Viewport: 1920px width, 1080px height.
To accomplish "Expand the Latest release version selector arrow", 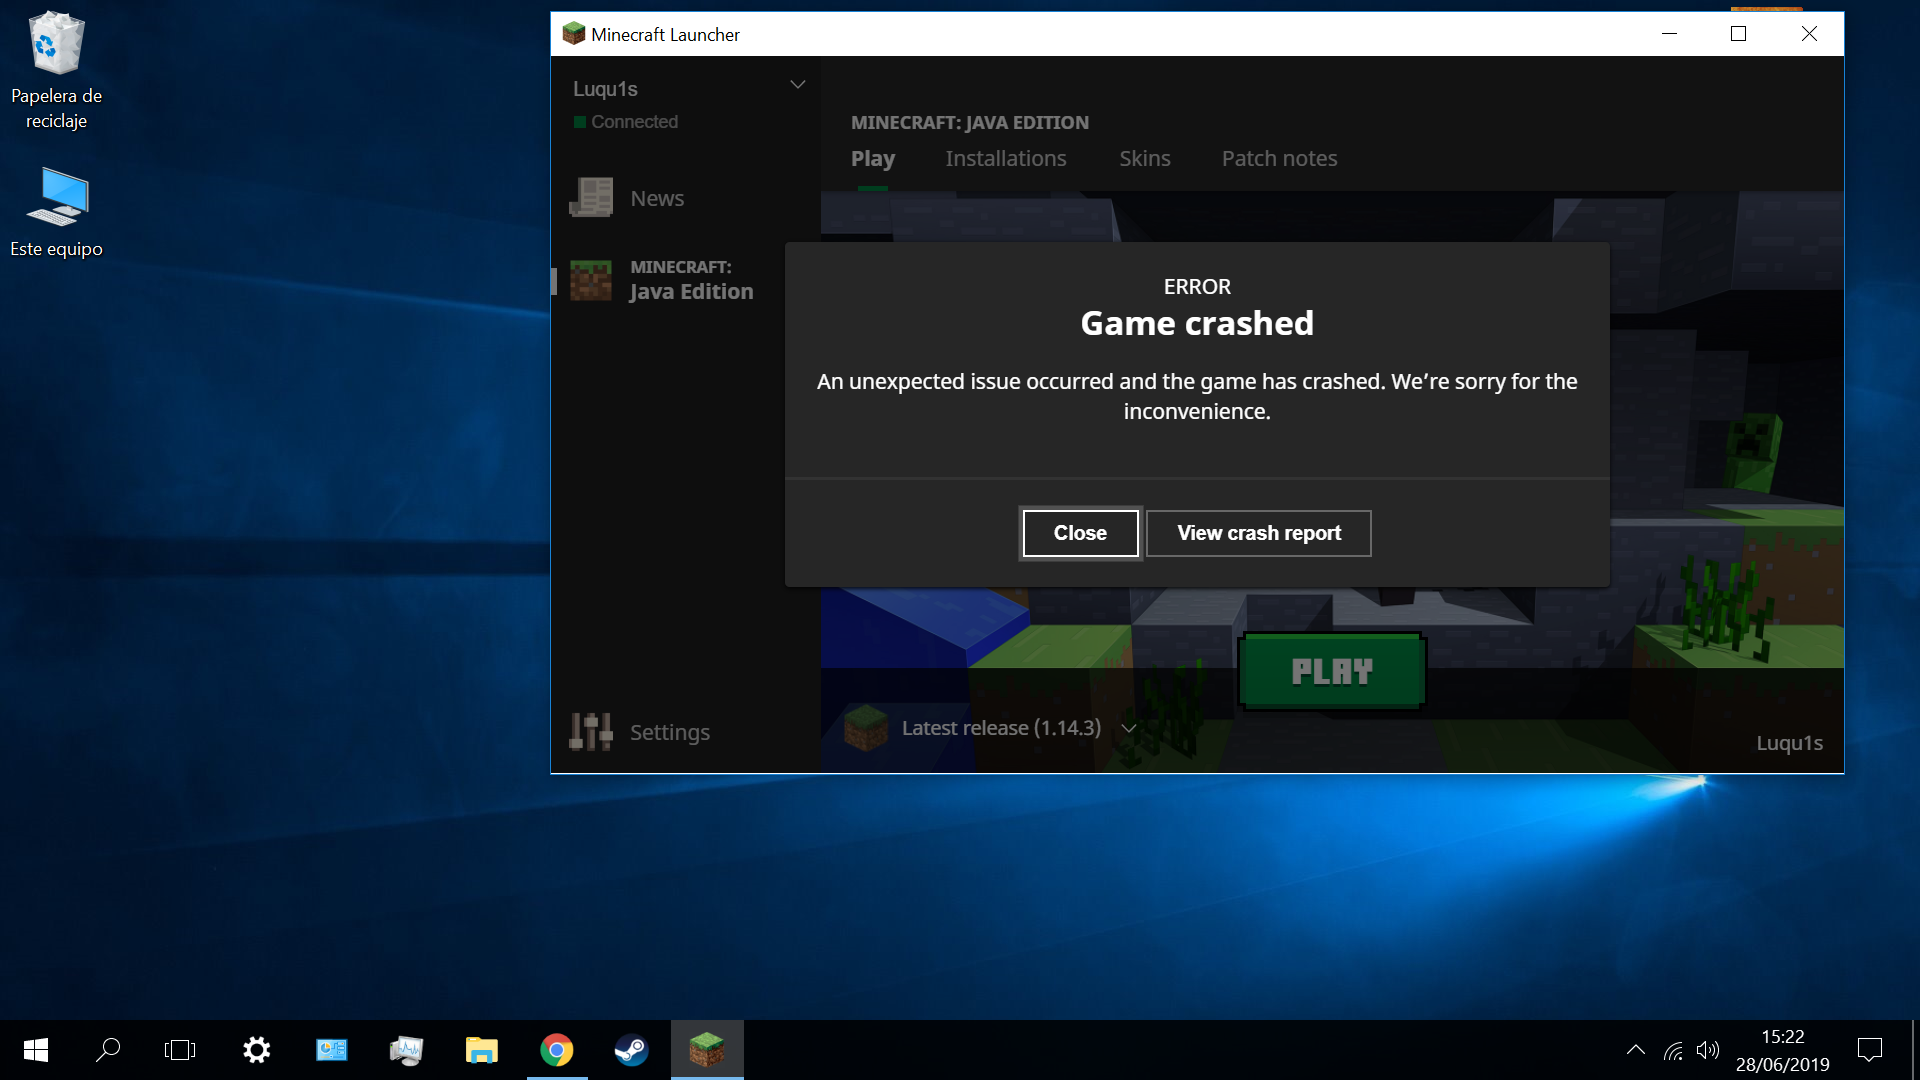I will click(1129, 728).
